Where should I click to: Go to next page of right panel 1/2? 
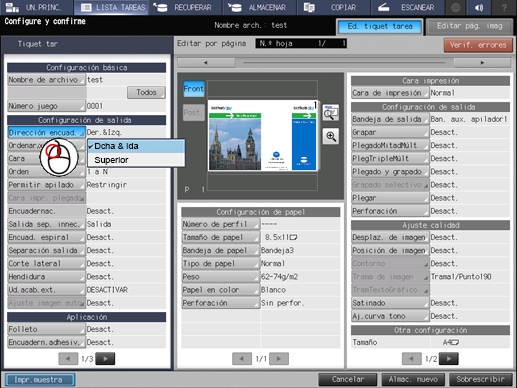pyautogui.click(x=449, y=359)
